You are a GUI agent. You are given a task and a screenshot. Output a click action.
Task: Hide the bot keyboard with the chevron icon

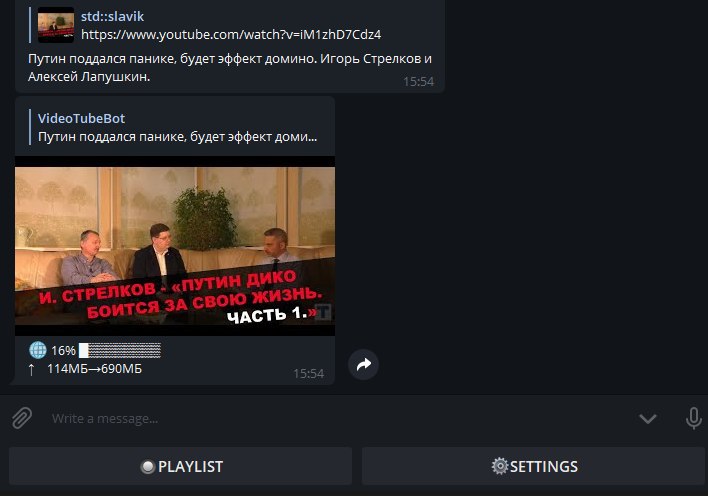click(647, 419)
